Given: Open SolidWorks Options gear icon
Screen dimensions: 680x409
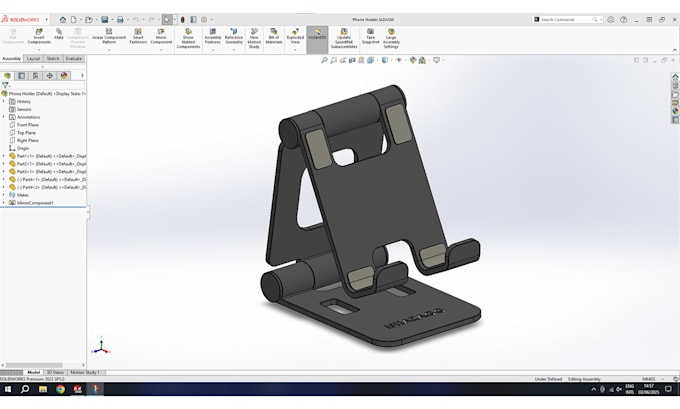Looking at the screenshot, I should coord(204,20).
